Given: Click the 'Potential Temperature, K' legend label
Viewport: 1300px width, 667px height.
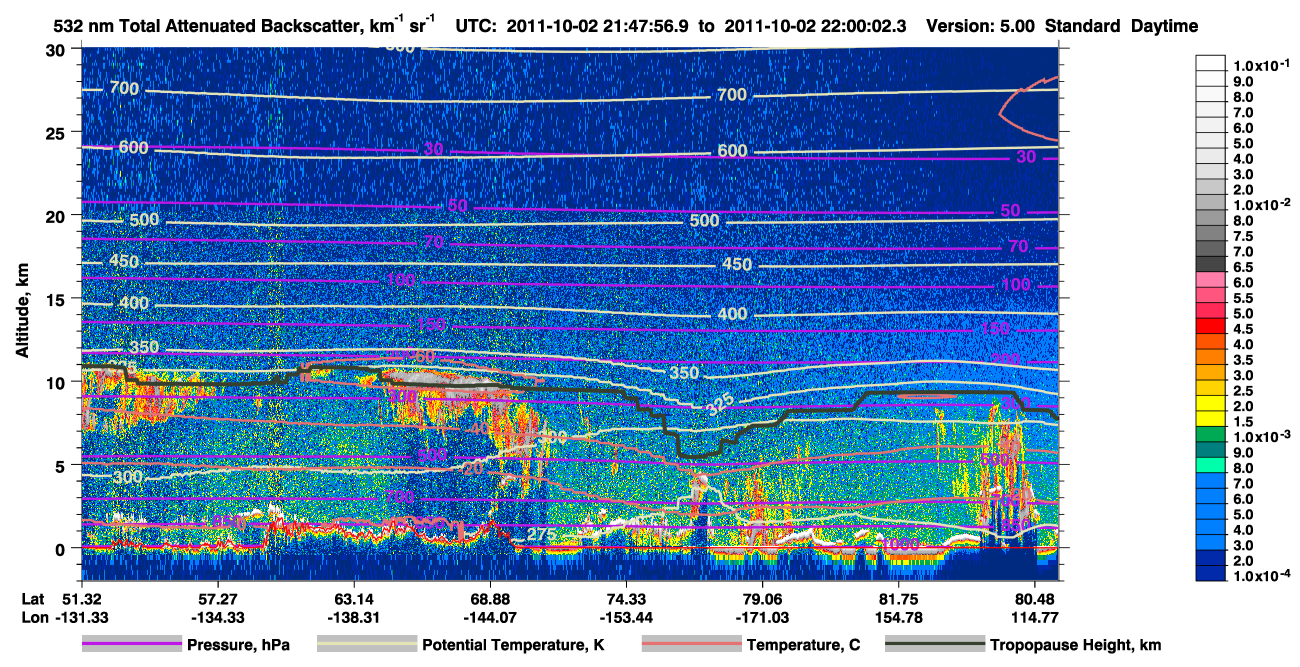Looking at the screenshot, I should [x=513, y=645].
